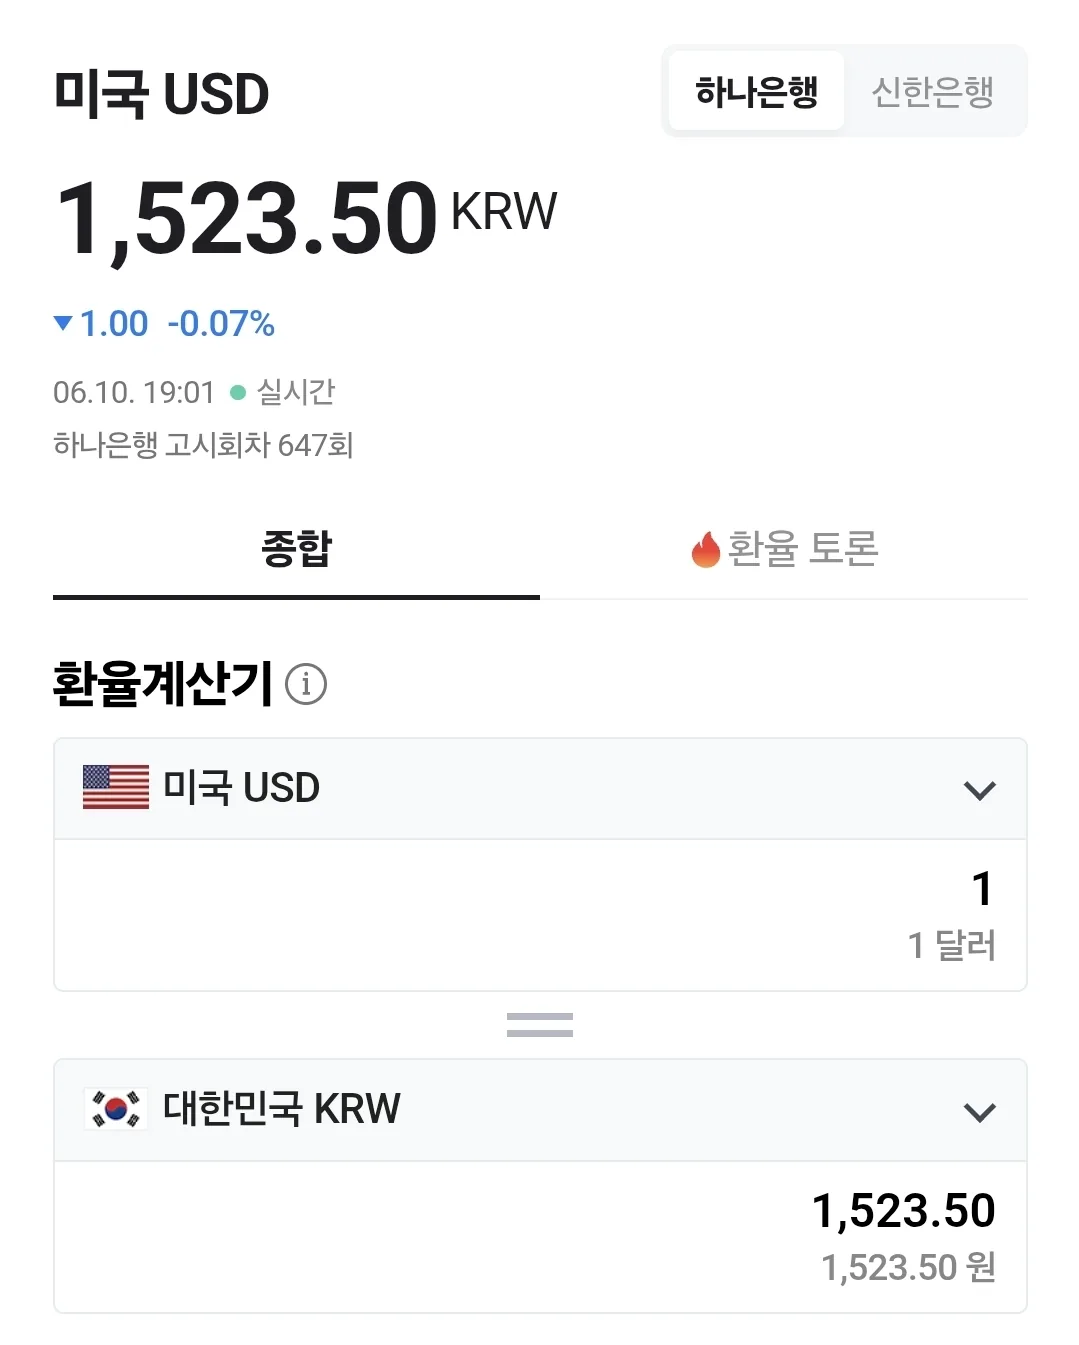Tap the US flag icon
Screen dimensions: 1079x1345
tap(116, 787)
